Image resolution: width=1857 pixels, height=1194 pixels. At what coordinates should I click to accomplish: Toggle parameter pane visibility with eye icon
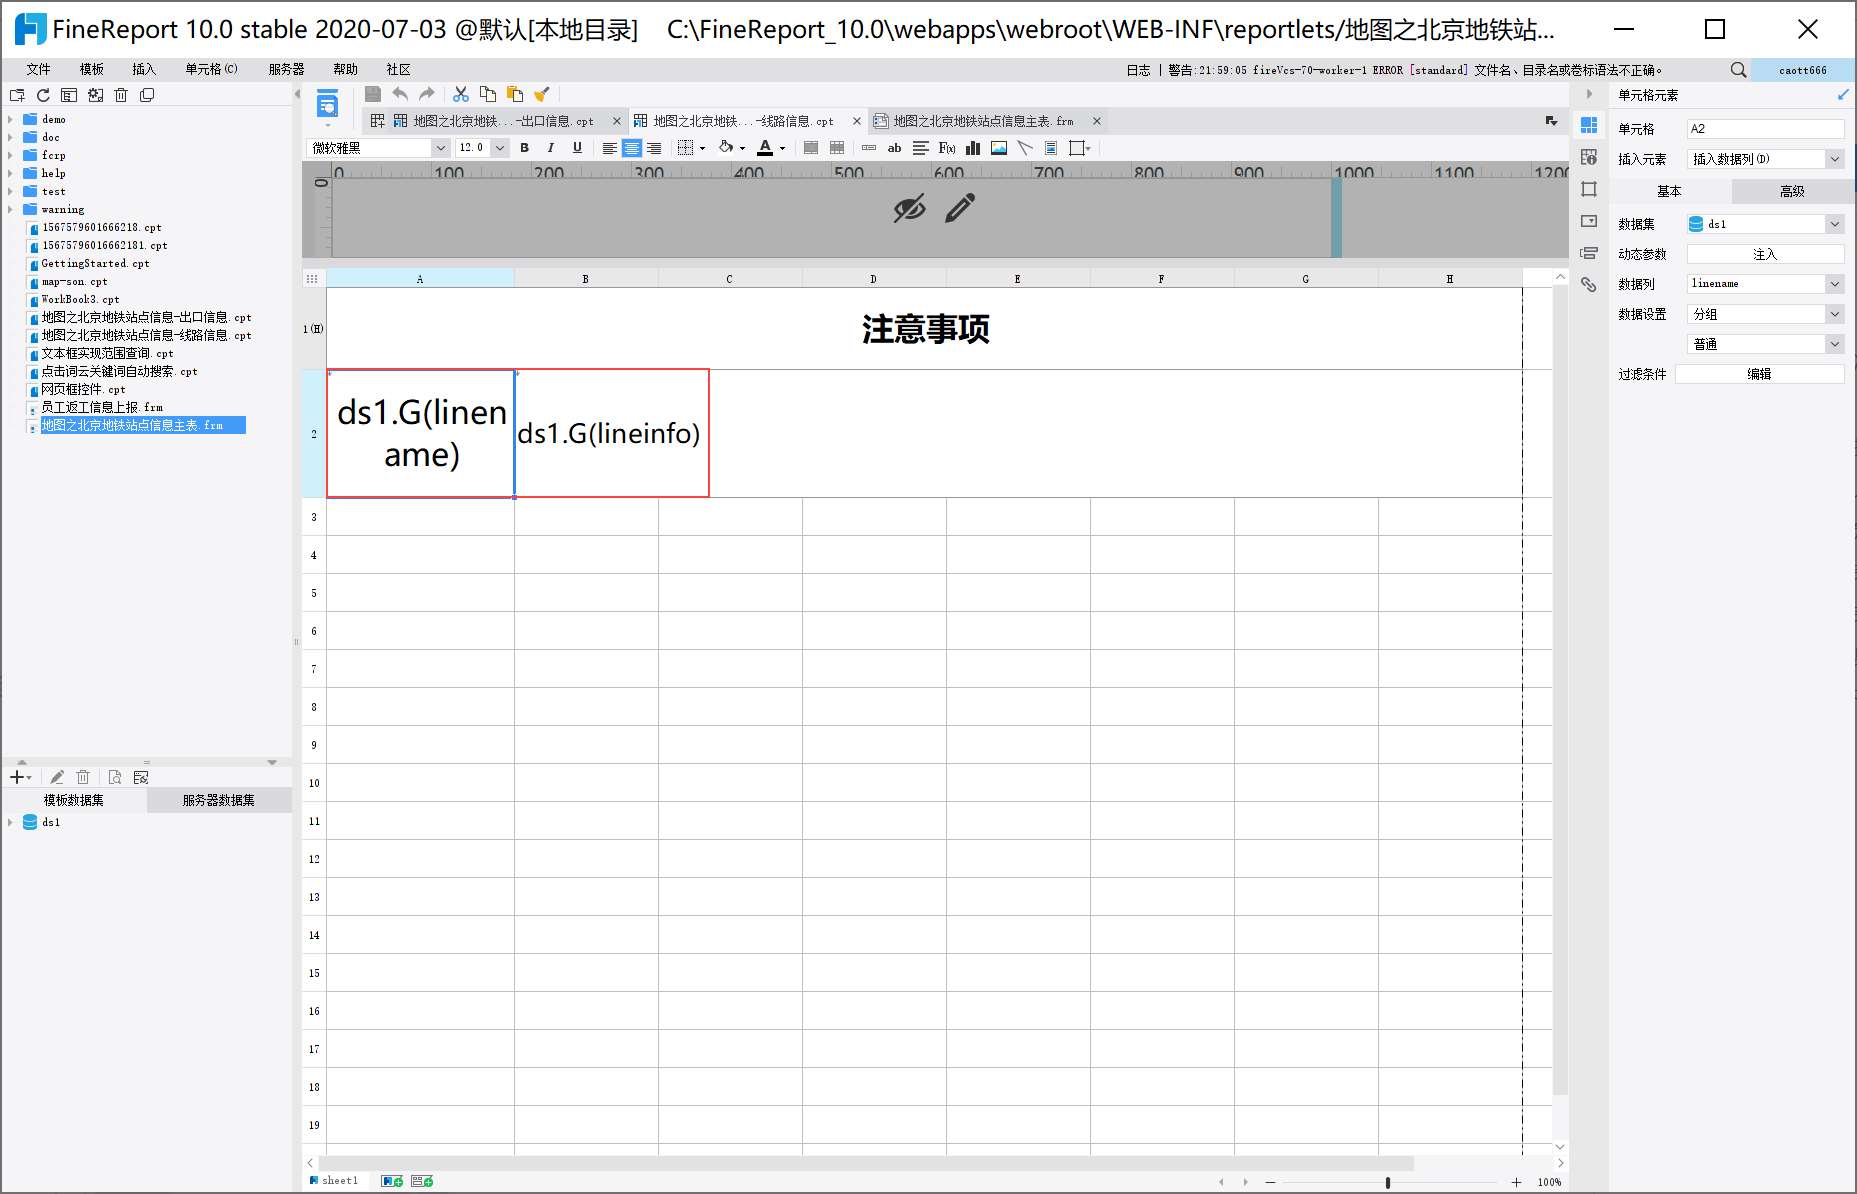click(x=909, y=209)
